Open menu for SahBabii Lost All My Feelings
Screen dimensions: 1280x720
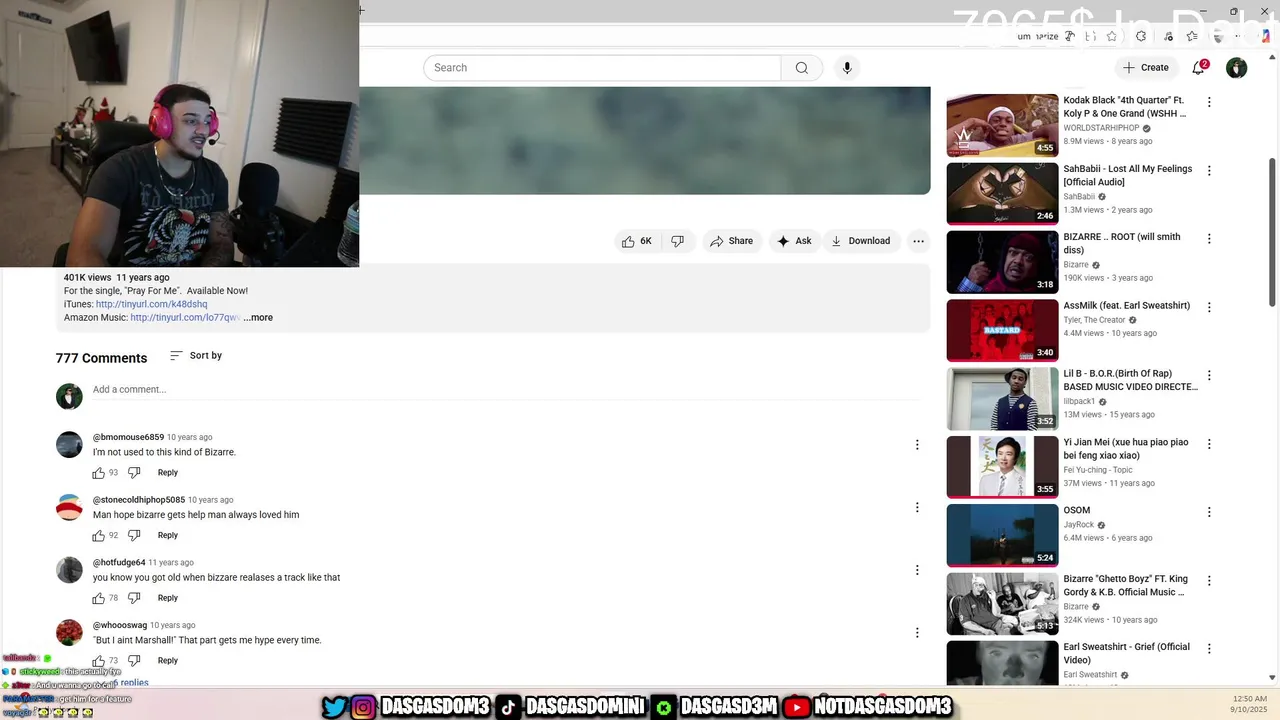1209,171
